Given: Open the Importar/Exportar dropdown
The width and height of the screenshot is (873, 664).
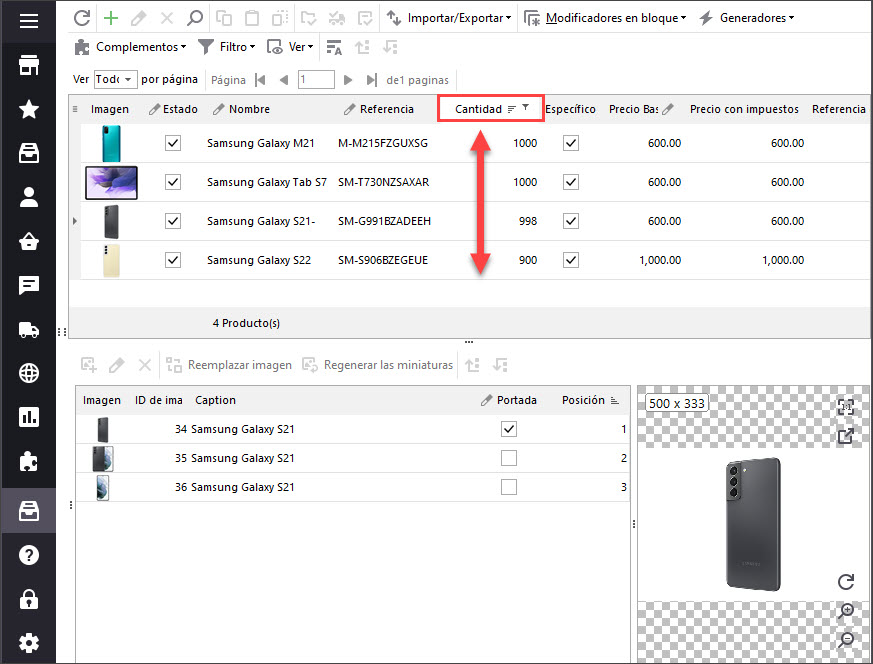Looking at the screenshot, I should click(x=449, y=18).
